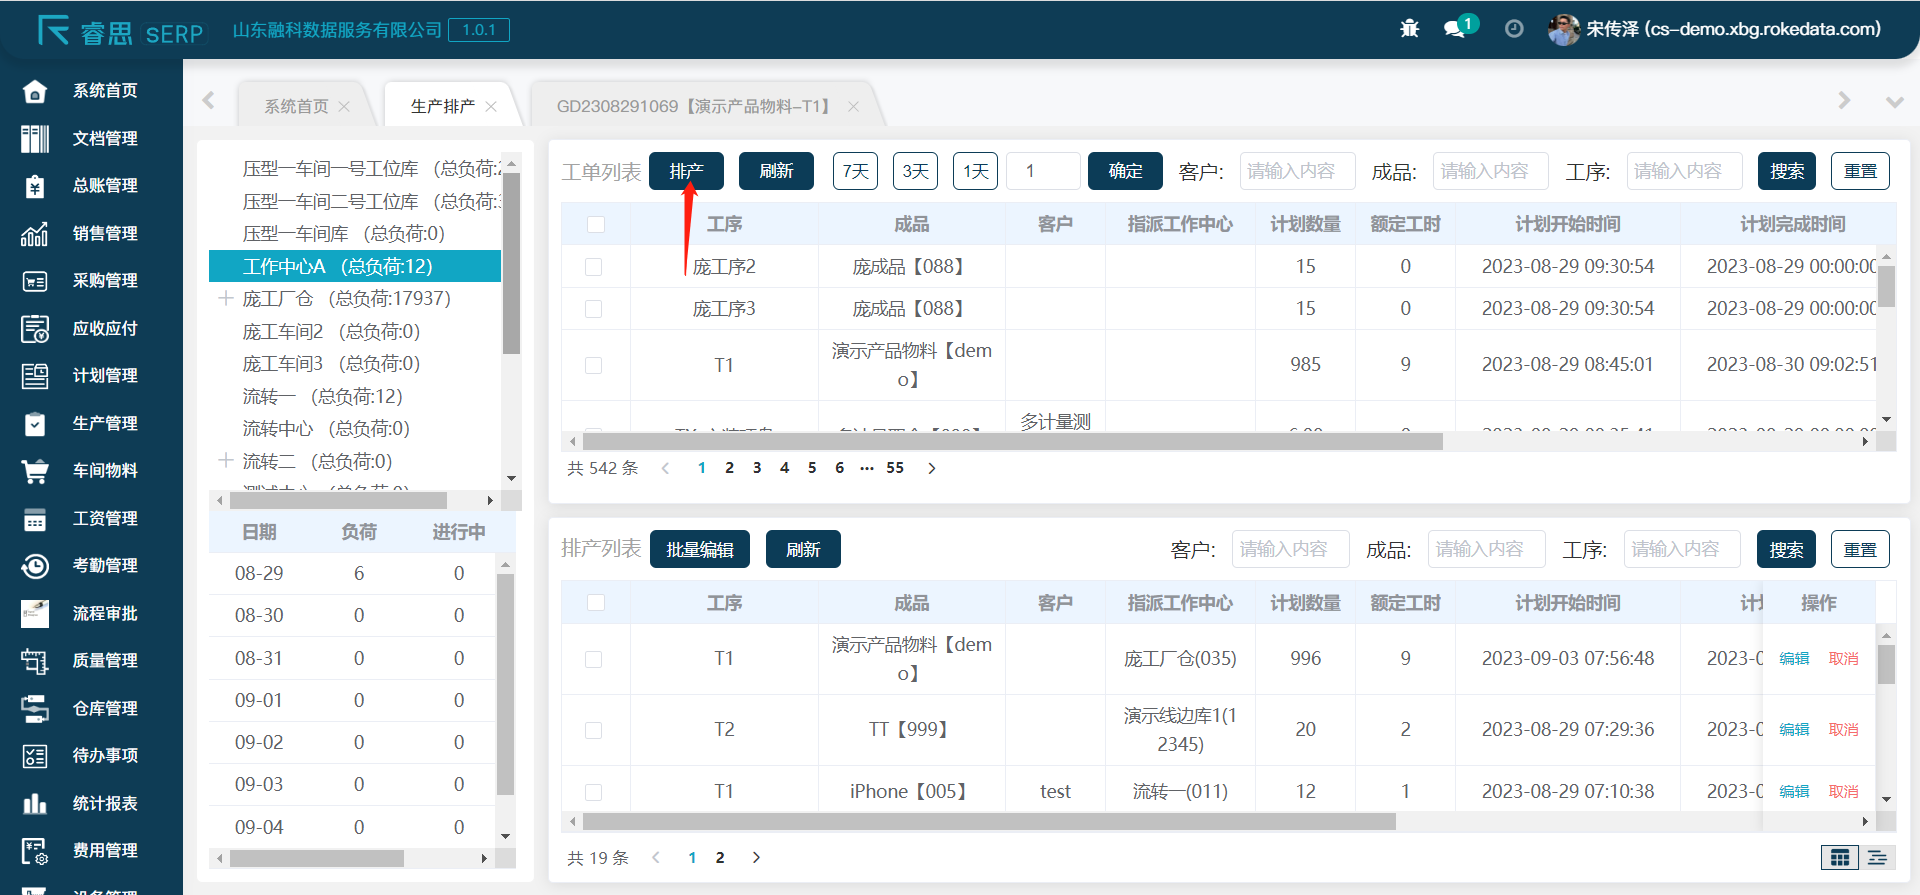Open 系统首页 home icon in sidebar

pyautogui.click(x=35, y=91)
